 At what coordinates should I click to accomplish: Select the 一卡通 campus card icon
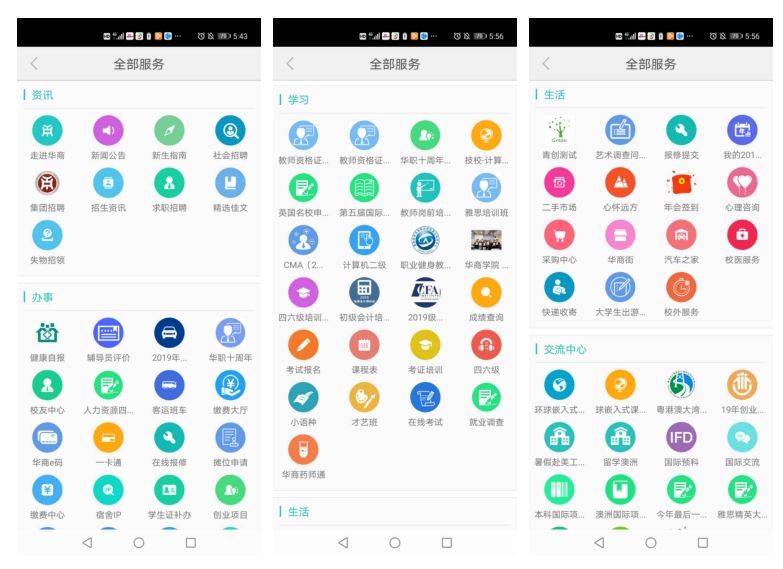pyautogui.click(x=108, y=438)
